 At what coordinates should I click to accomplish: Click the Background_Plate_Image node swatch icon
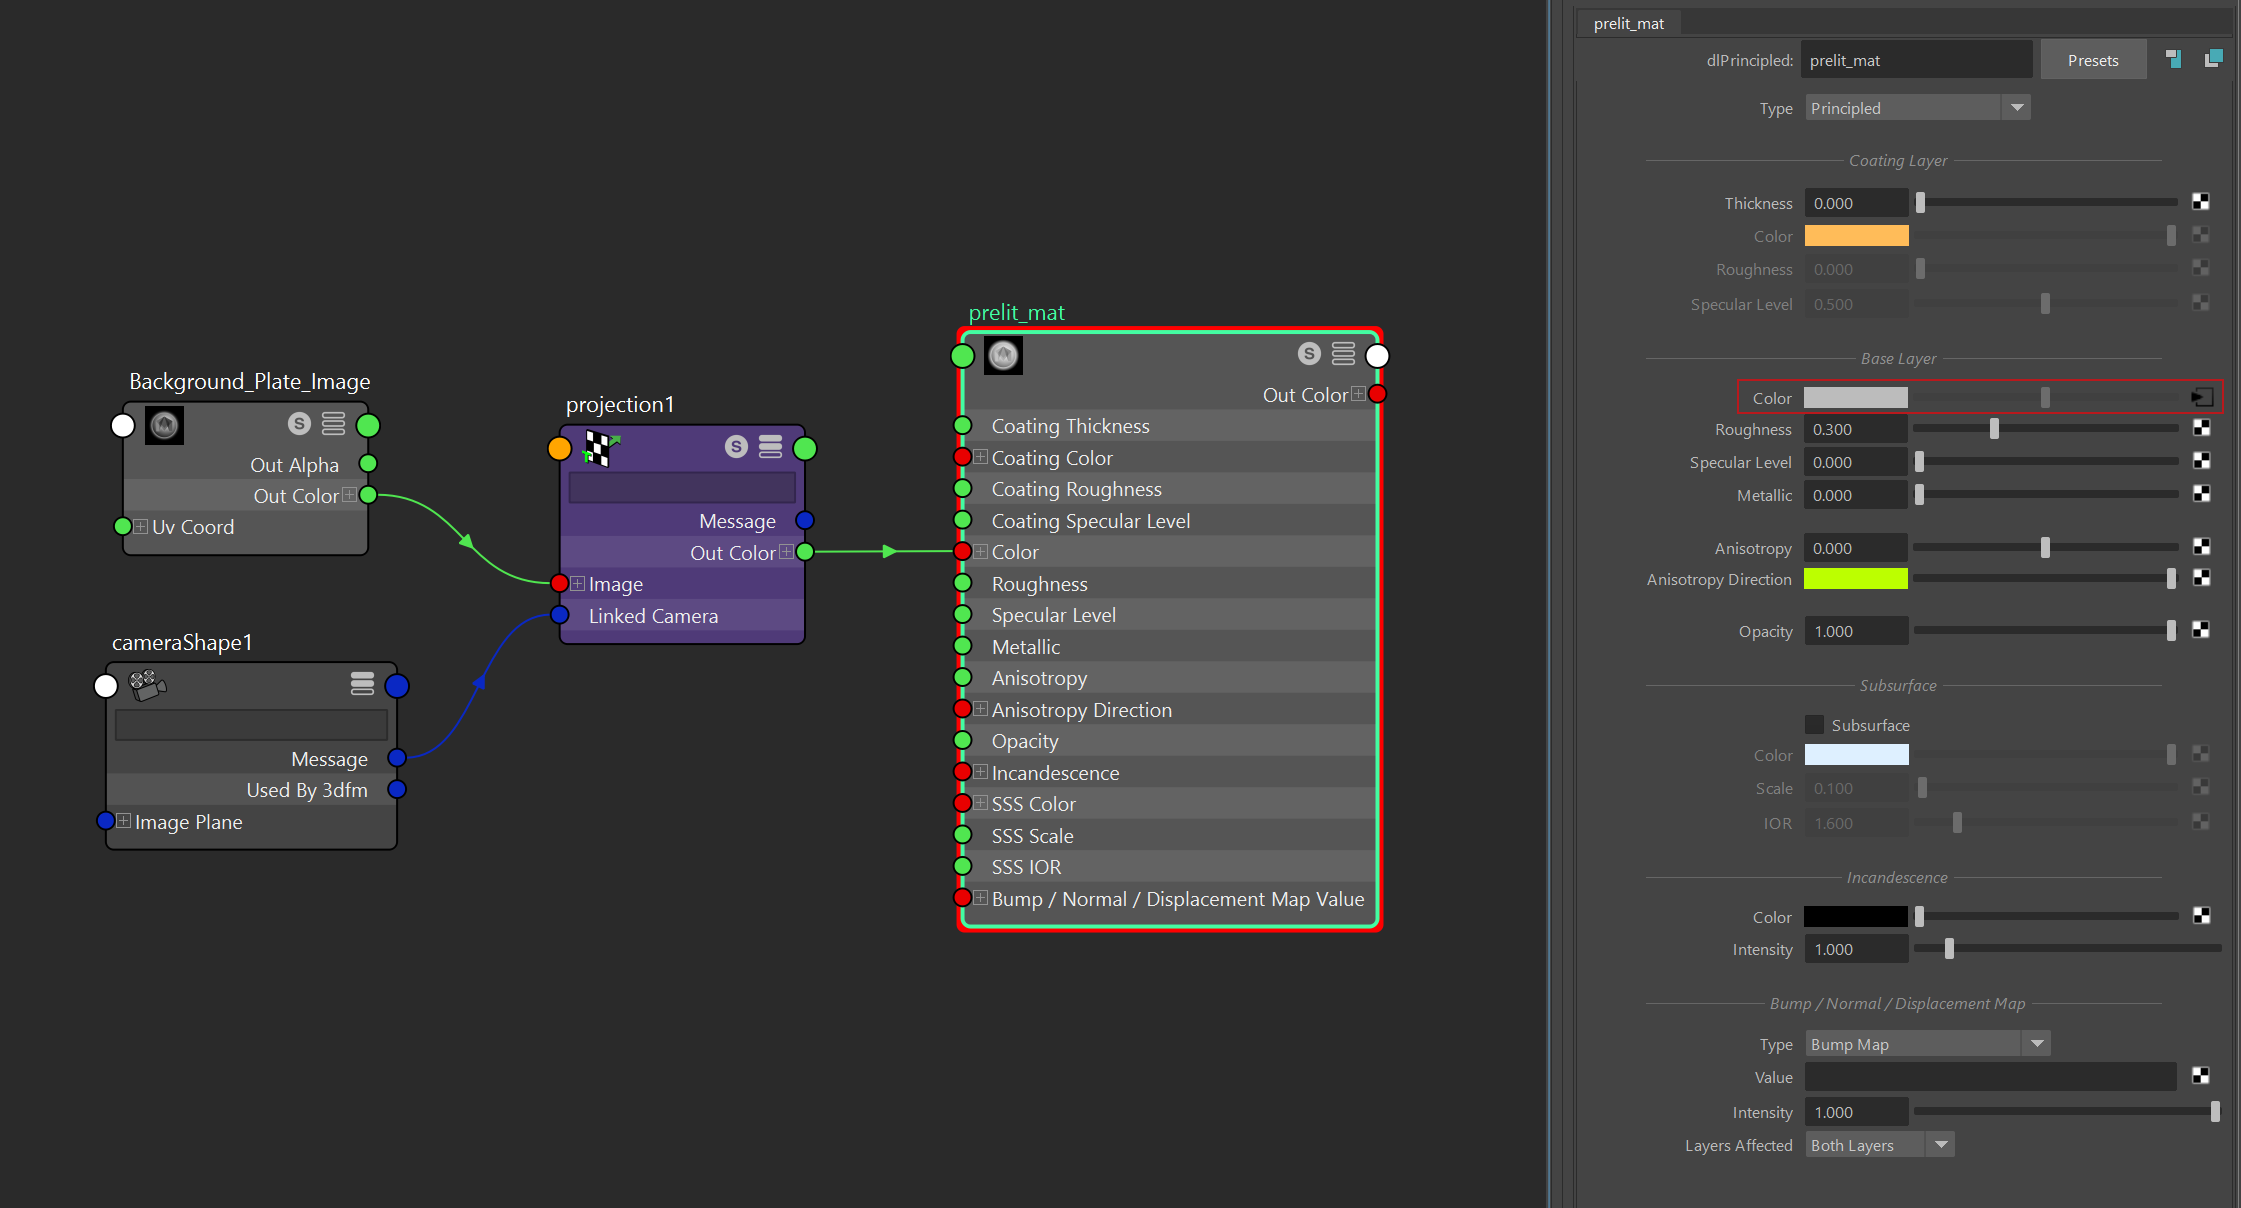click(x=164, y=426)
